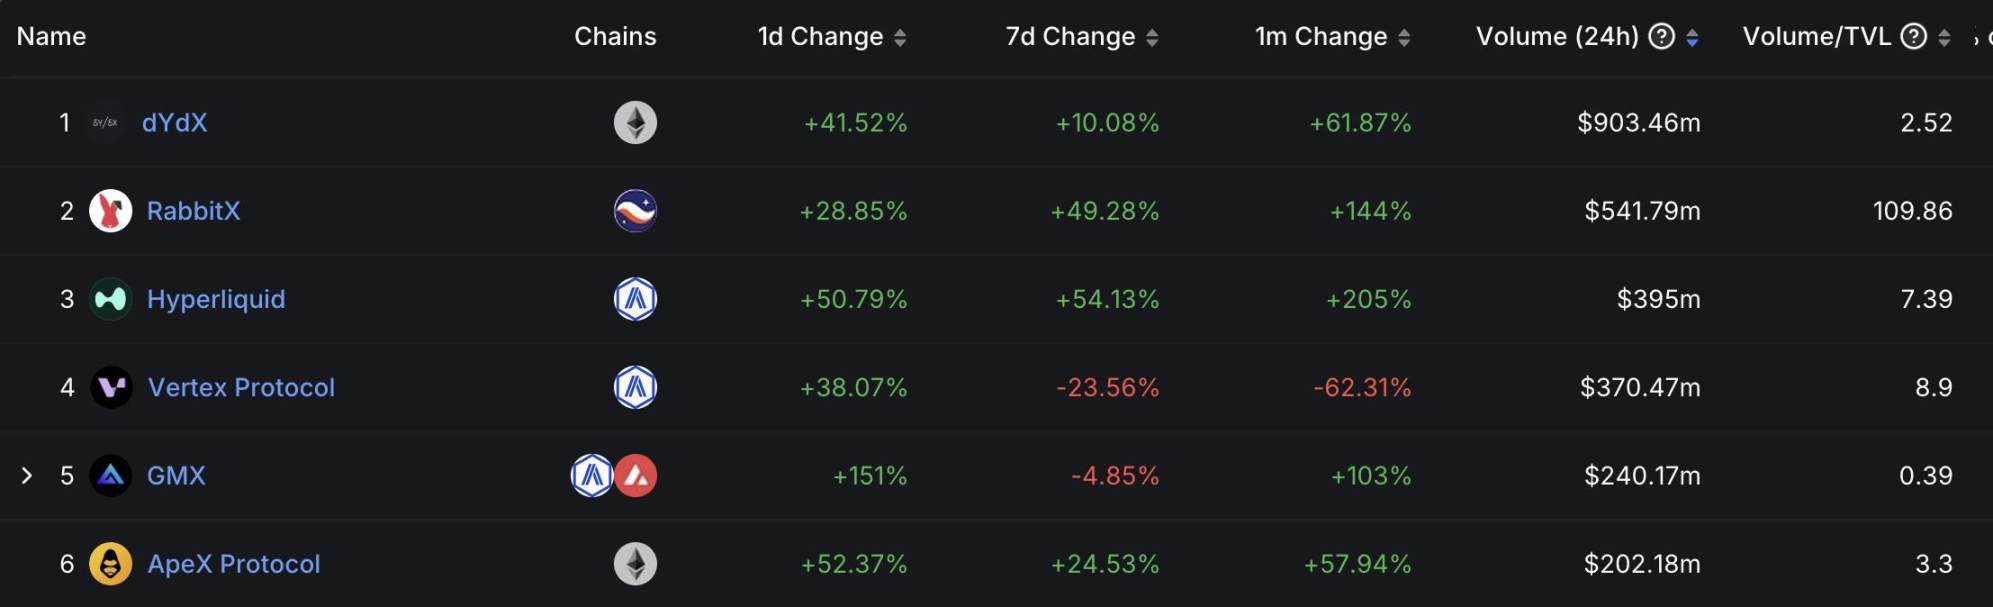Click the Ethereum chain icon in dYdX row

tap(635, 123)
